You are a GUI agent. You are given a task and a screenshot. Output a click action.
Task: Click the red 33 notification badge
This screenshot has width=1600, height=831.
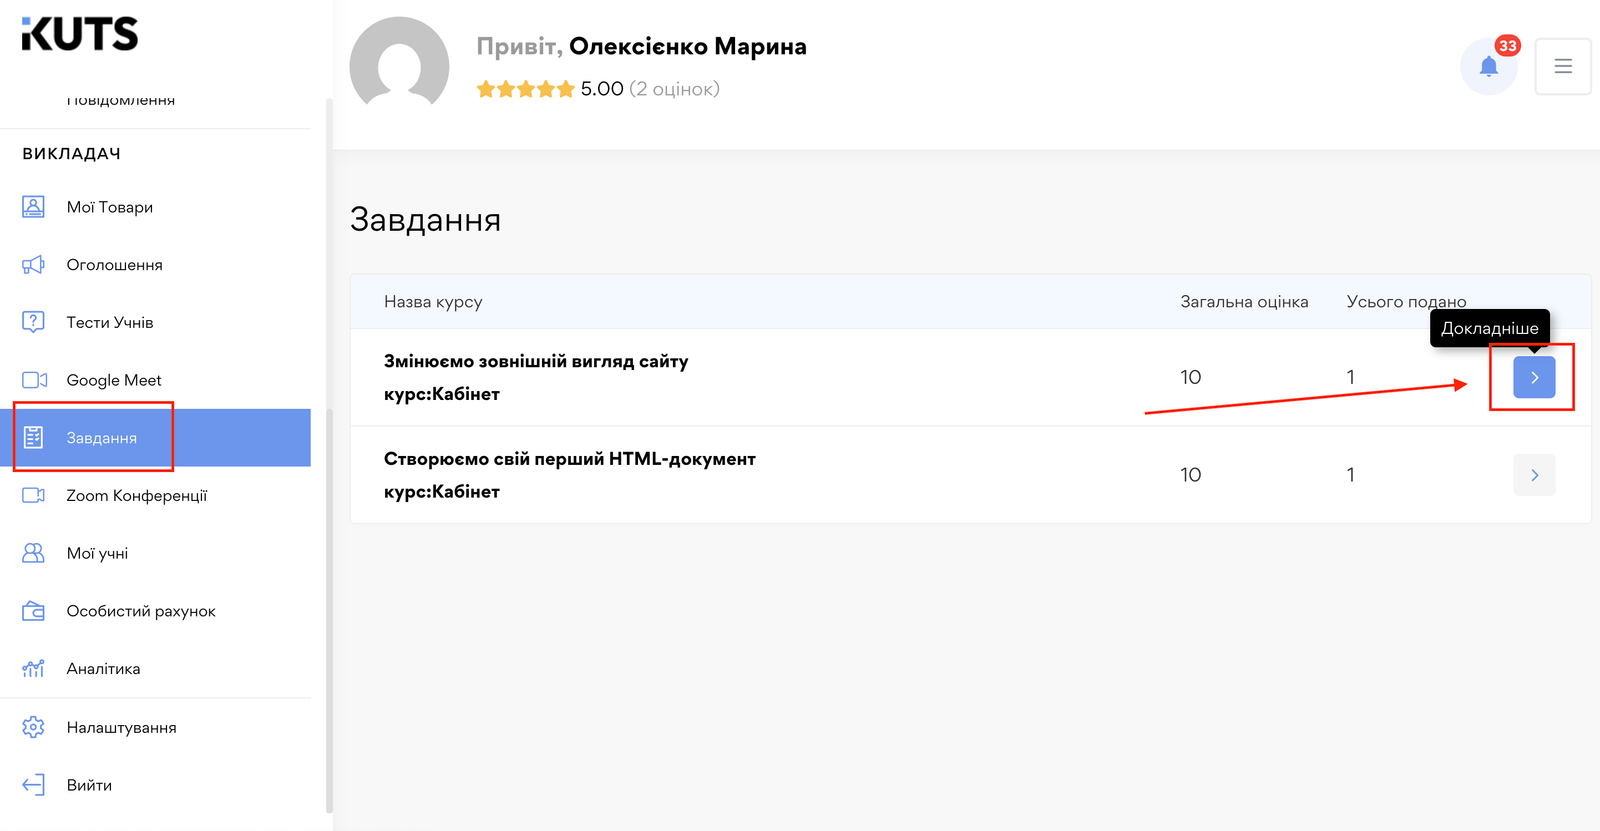click(1508, 46)
